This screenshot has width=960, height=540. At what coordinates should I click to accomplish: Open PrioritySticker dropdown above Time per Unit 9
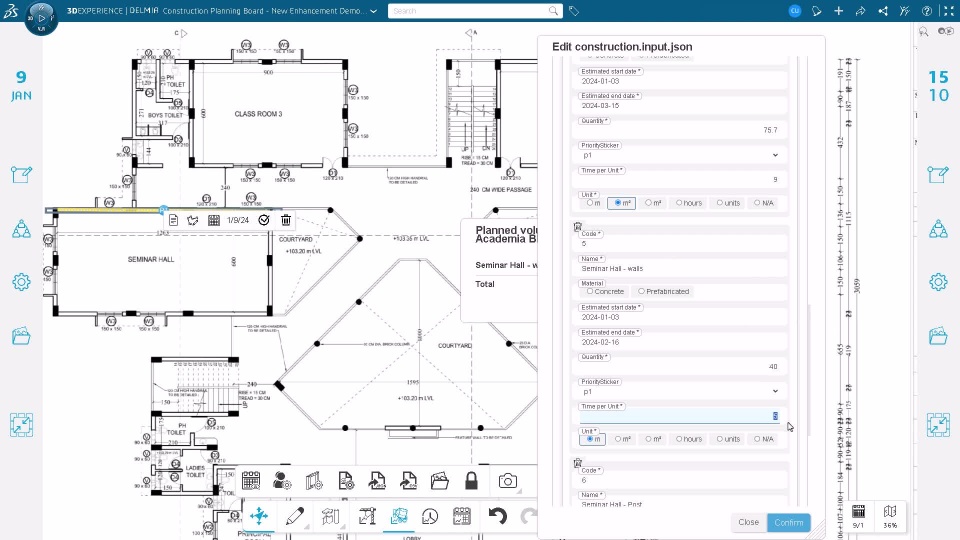pyautogui.click(x=680, y=155)
